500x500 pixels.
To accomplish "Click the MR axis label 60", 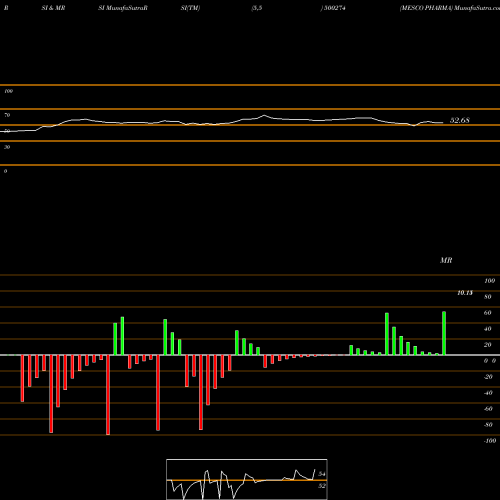I will 488,313.
